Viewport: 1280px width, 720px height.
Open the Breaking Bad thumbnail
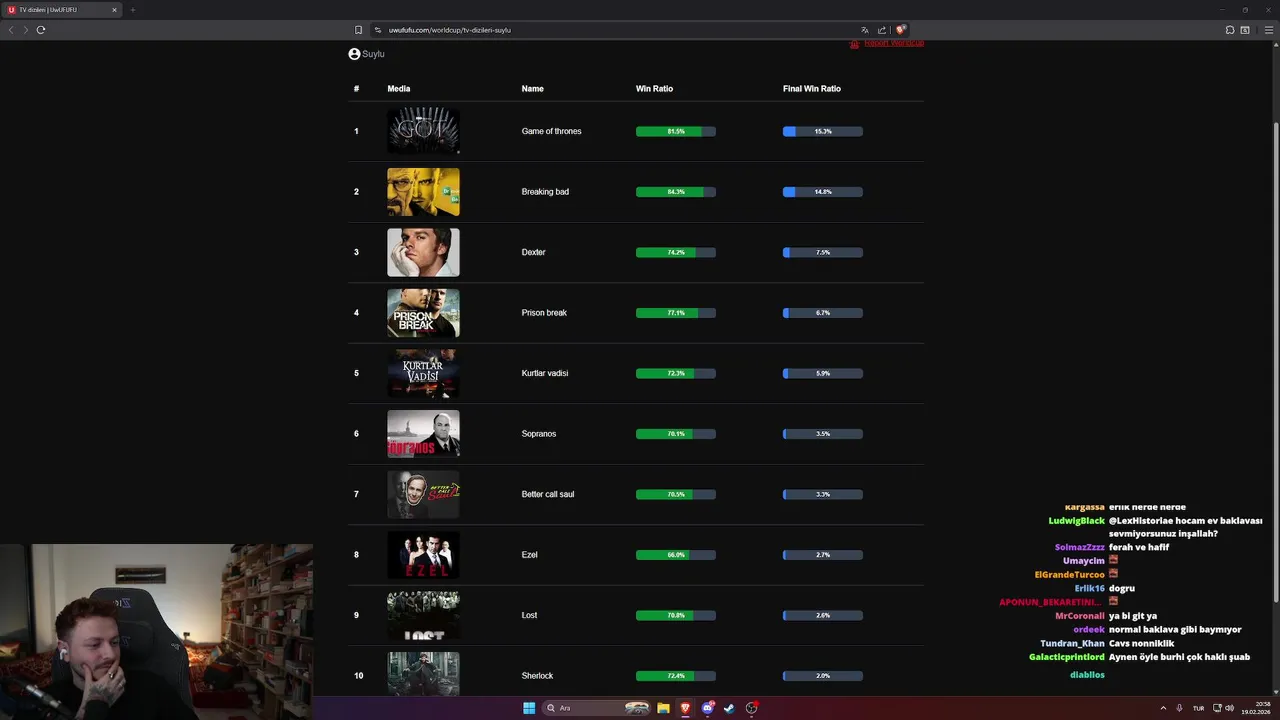(x=424, y=192)
